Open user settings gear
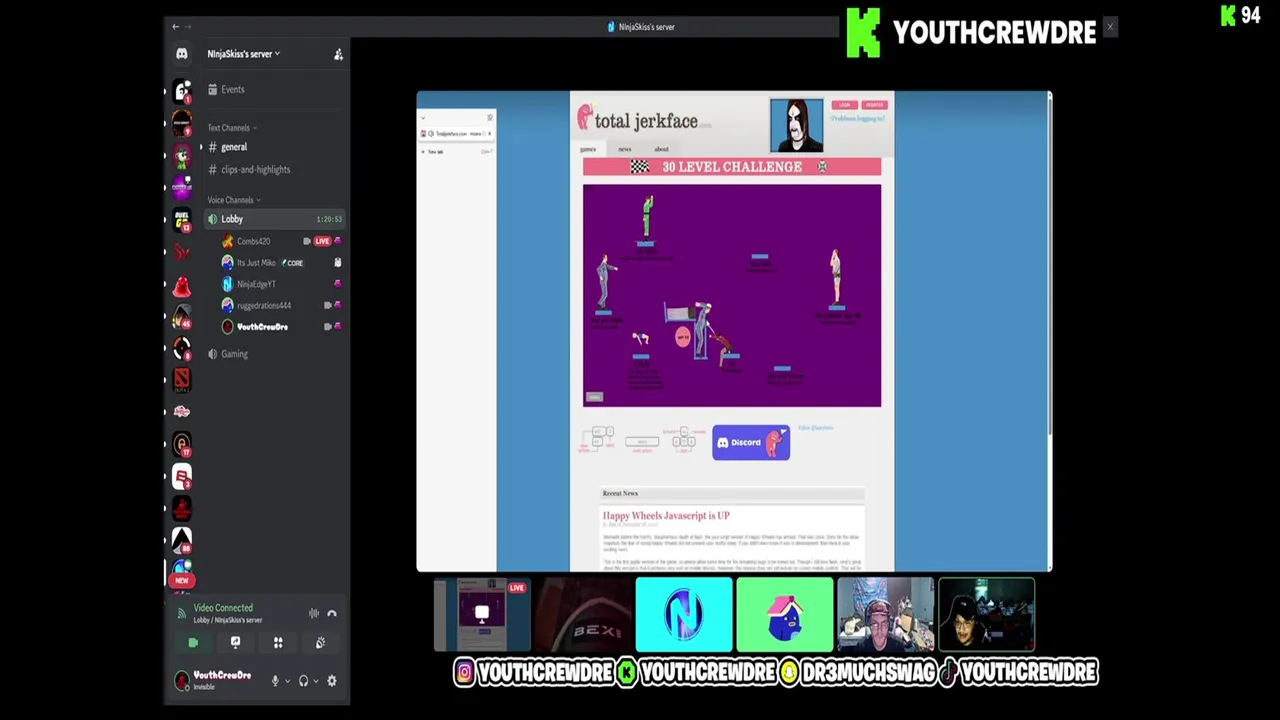This screenshot has height=720, width=1280. pyautogui.click(x=332, y=681)
